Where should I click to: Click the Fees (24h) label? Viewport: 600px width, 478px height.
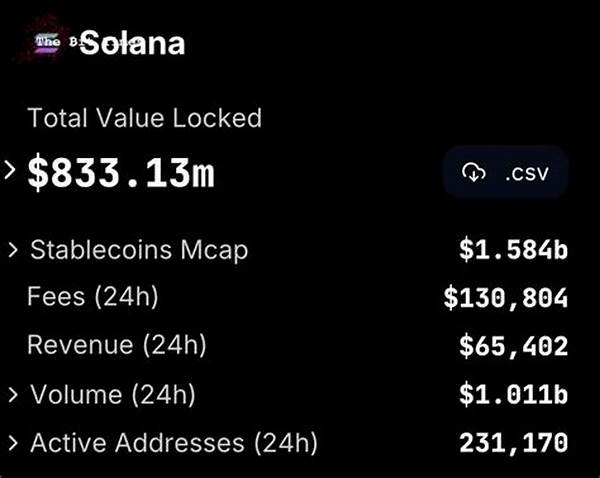(93, 297)
